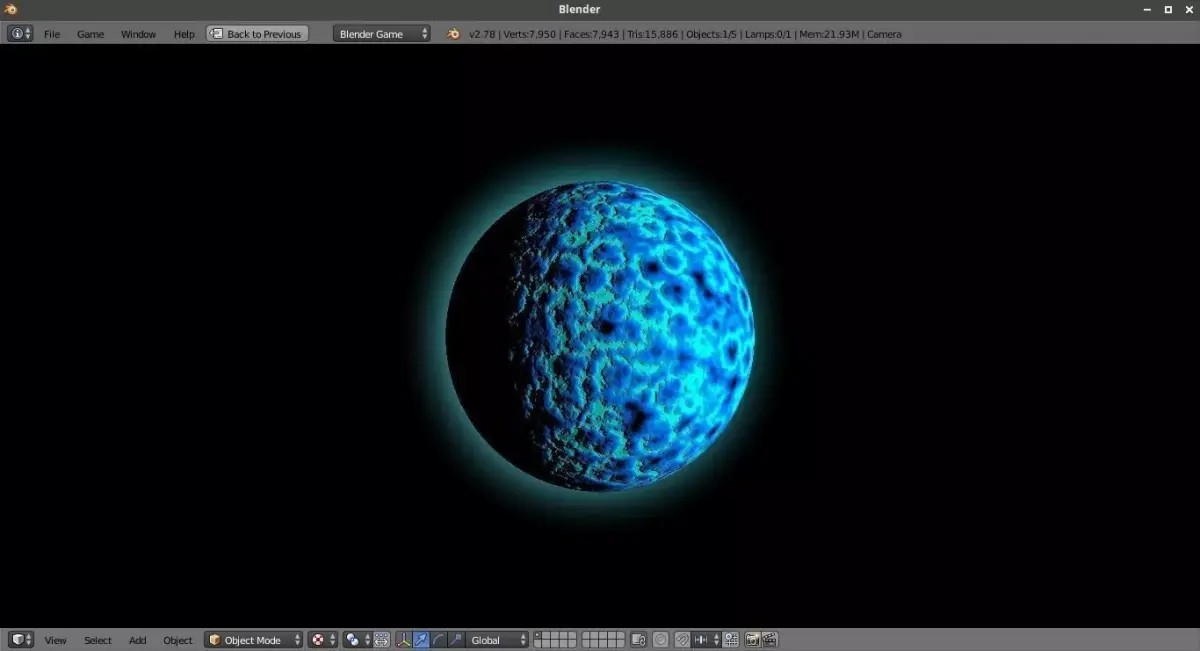Maximize the Blender window
This screenshot has width=1200, height=651.
1167,9
